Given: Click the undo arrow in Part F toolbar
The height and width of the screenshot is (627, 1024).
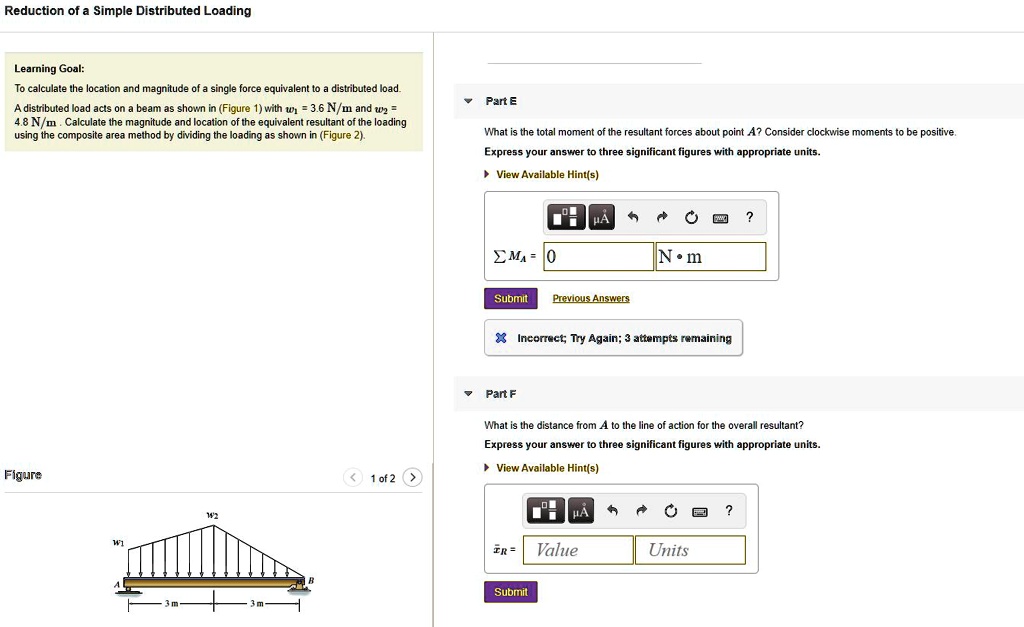Looking at the screenshot, I should (612, 510).
